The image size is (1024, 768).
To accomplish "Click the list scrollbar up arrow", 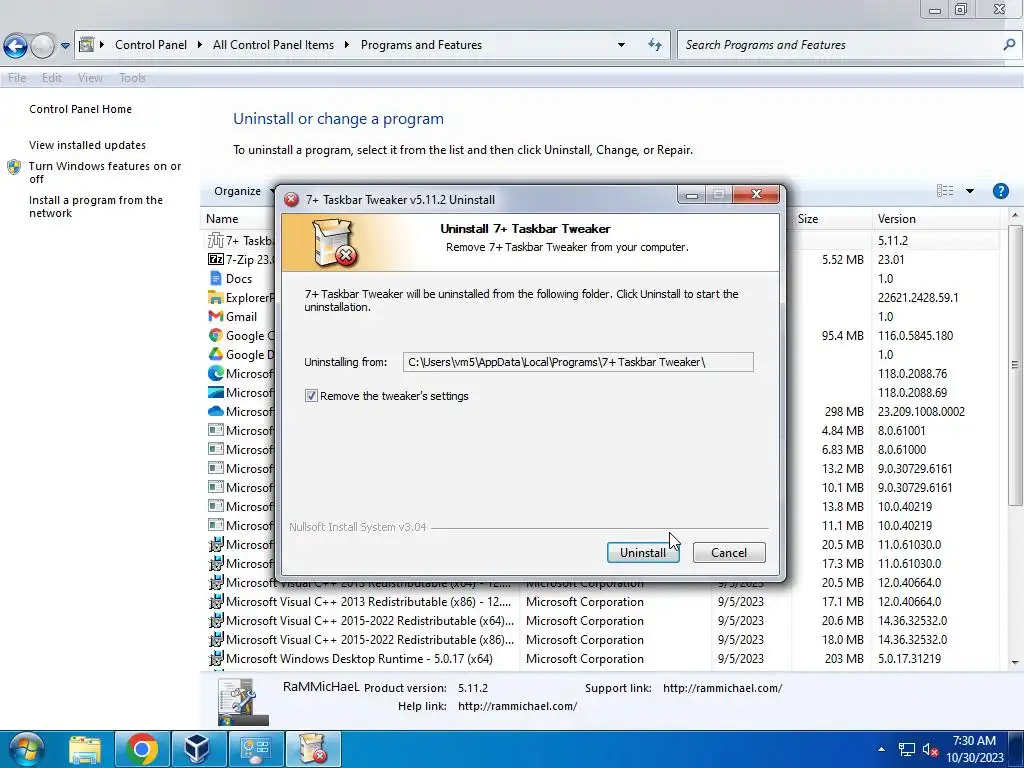I will tap(1015, 216).
